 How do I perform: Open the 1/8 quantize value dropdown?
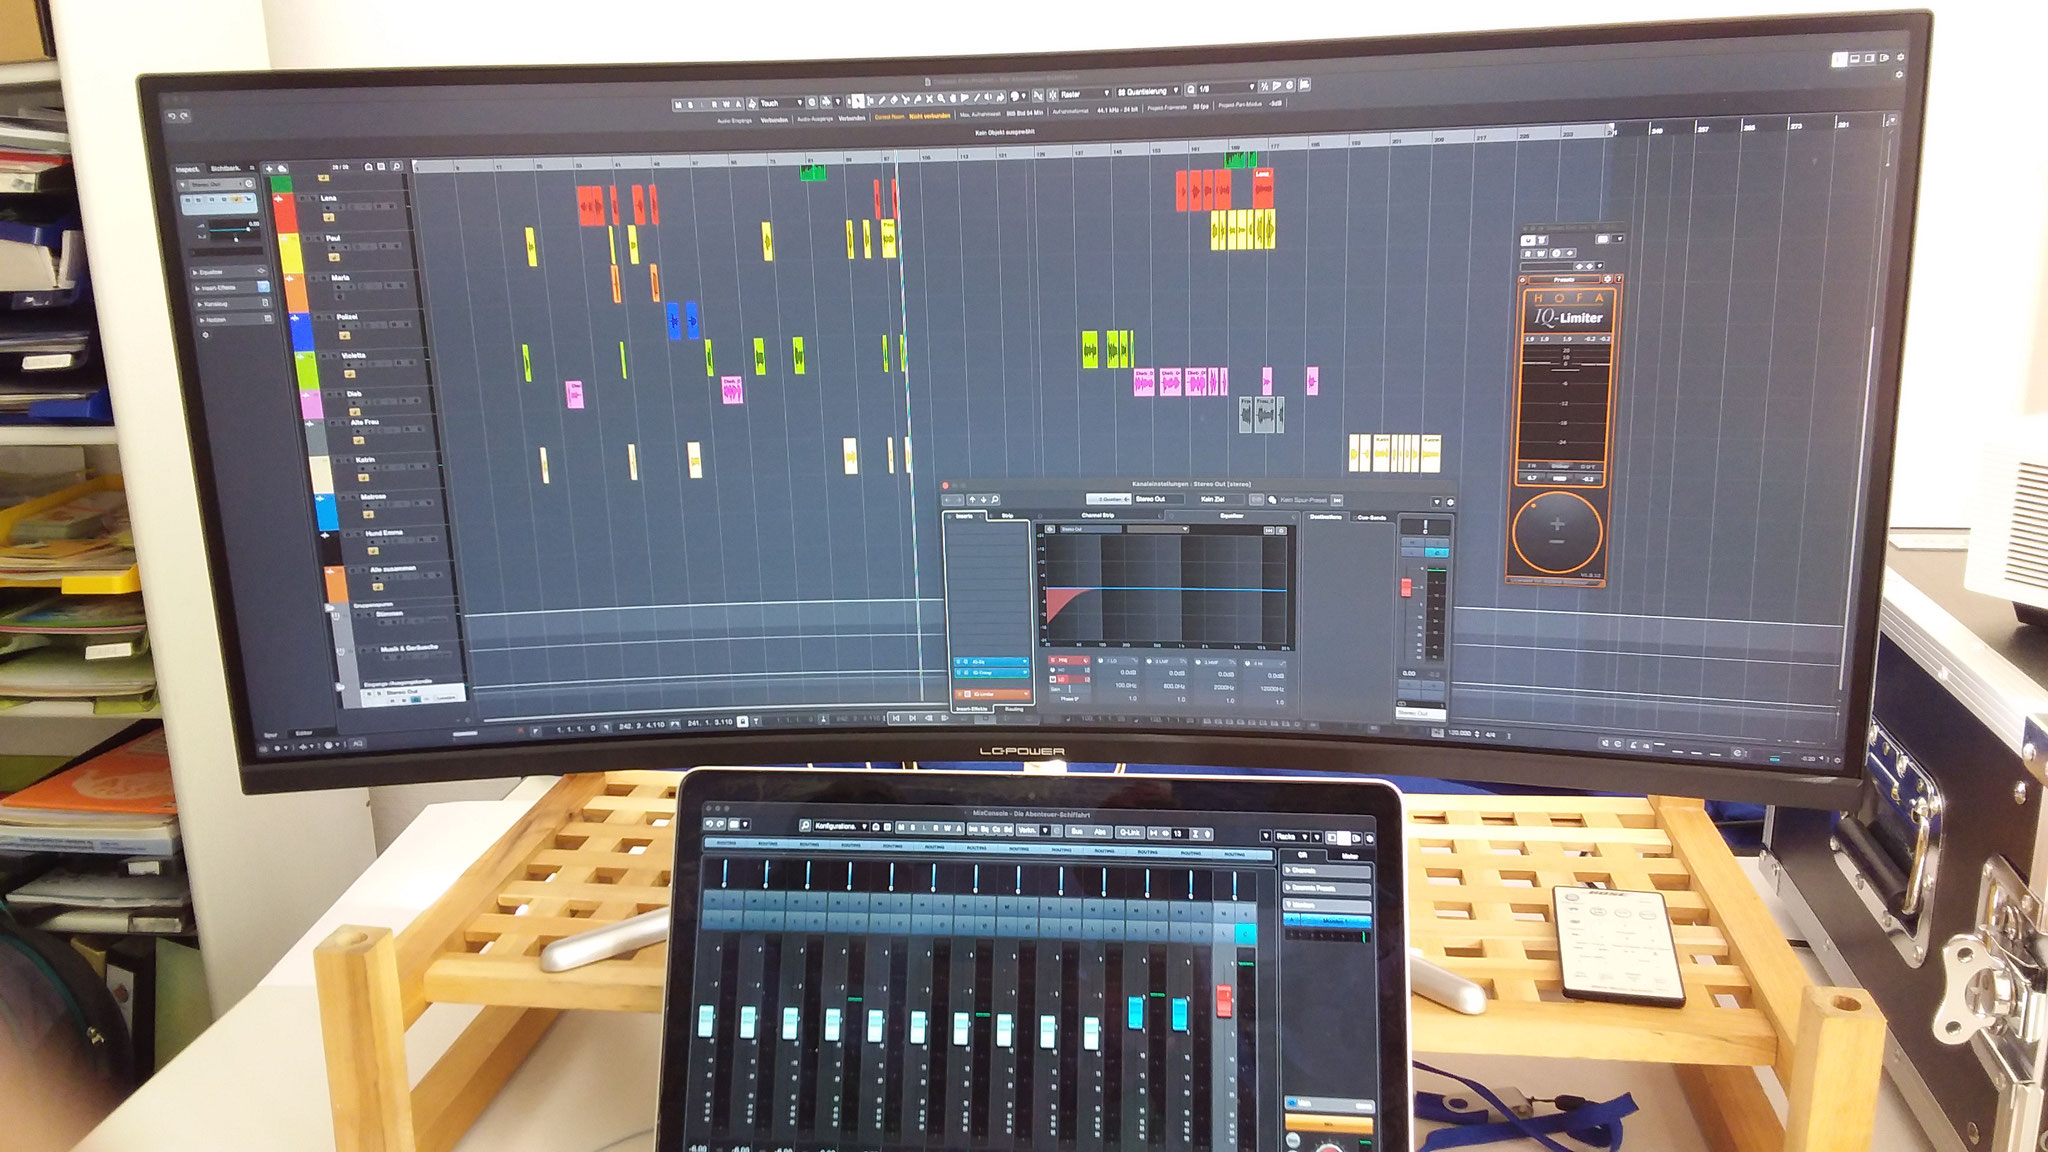click(x=1227, y=89)
